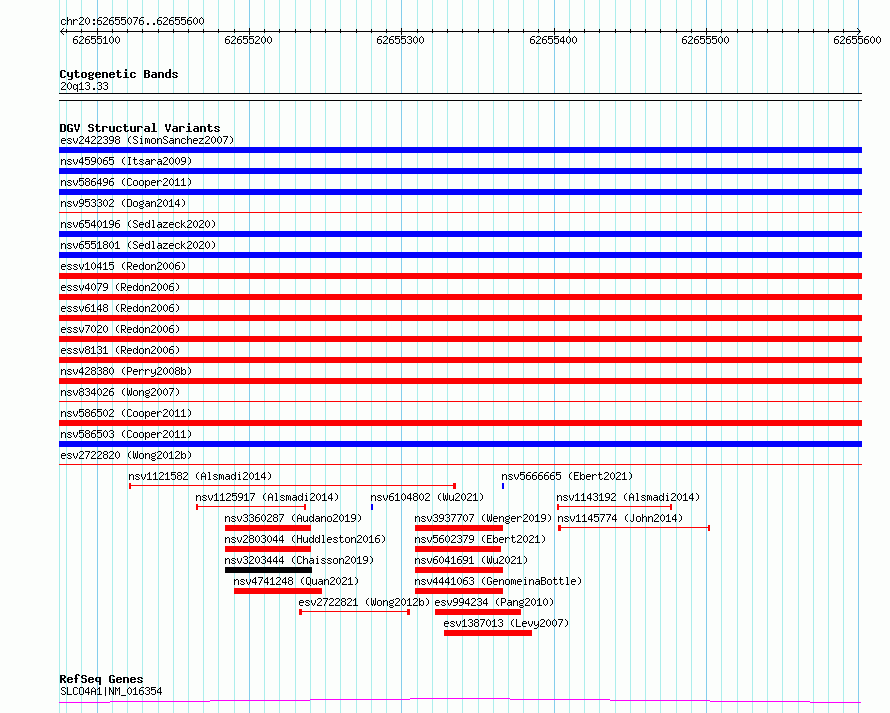Click the magenta SLCO4A1 gene line
Screen dimensions: 890x713
point(460,701)
